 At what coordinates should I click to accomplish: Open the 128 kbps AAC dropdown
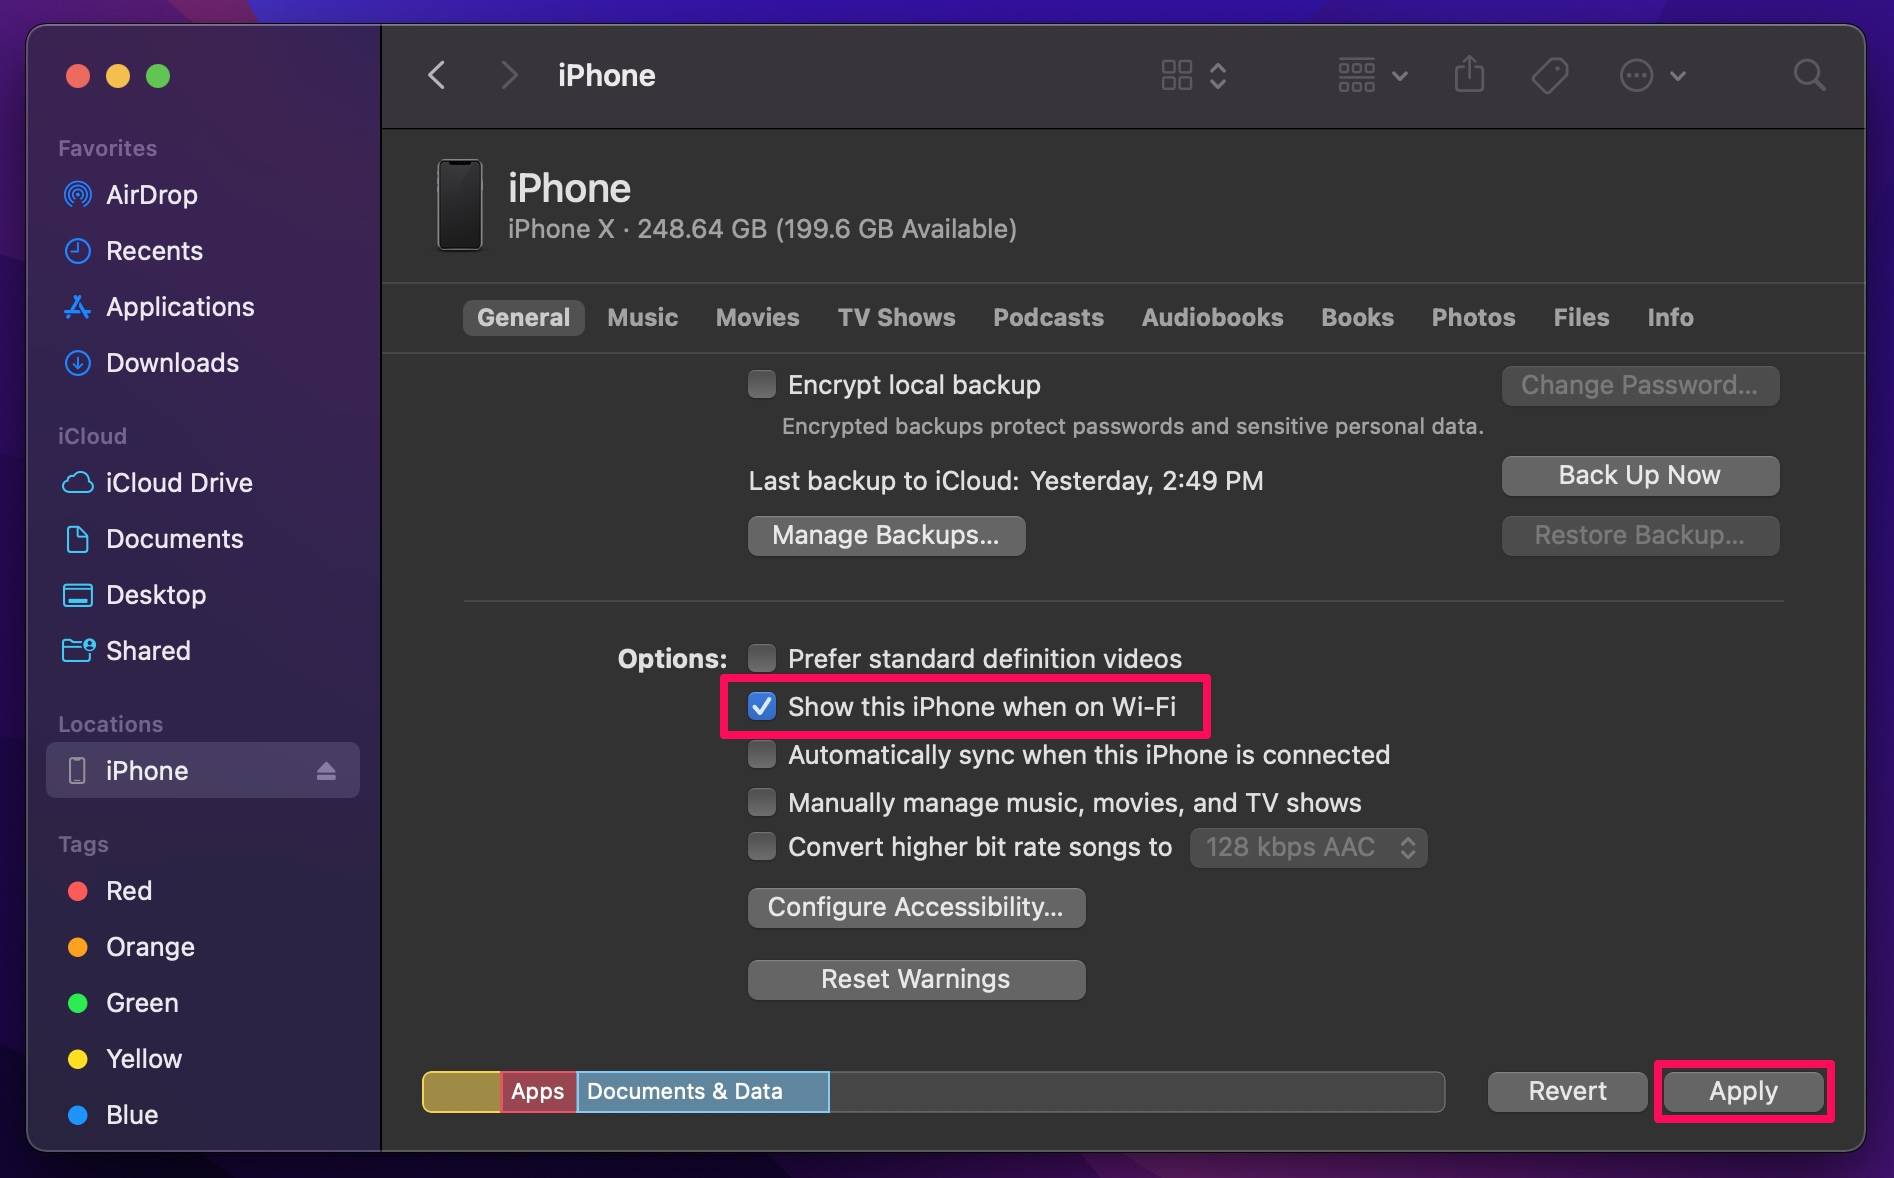[x=1307, y=847]
